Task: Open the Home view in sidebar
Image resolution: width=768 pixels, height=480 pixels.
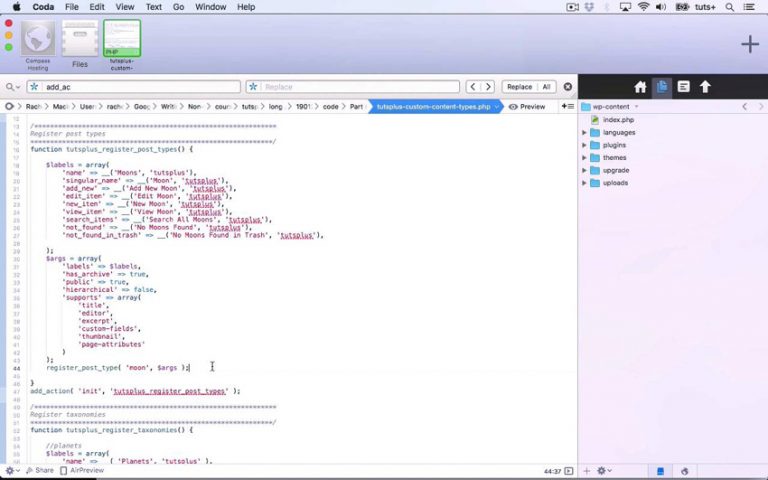Action: (640, 87)
